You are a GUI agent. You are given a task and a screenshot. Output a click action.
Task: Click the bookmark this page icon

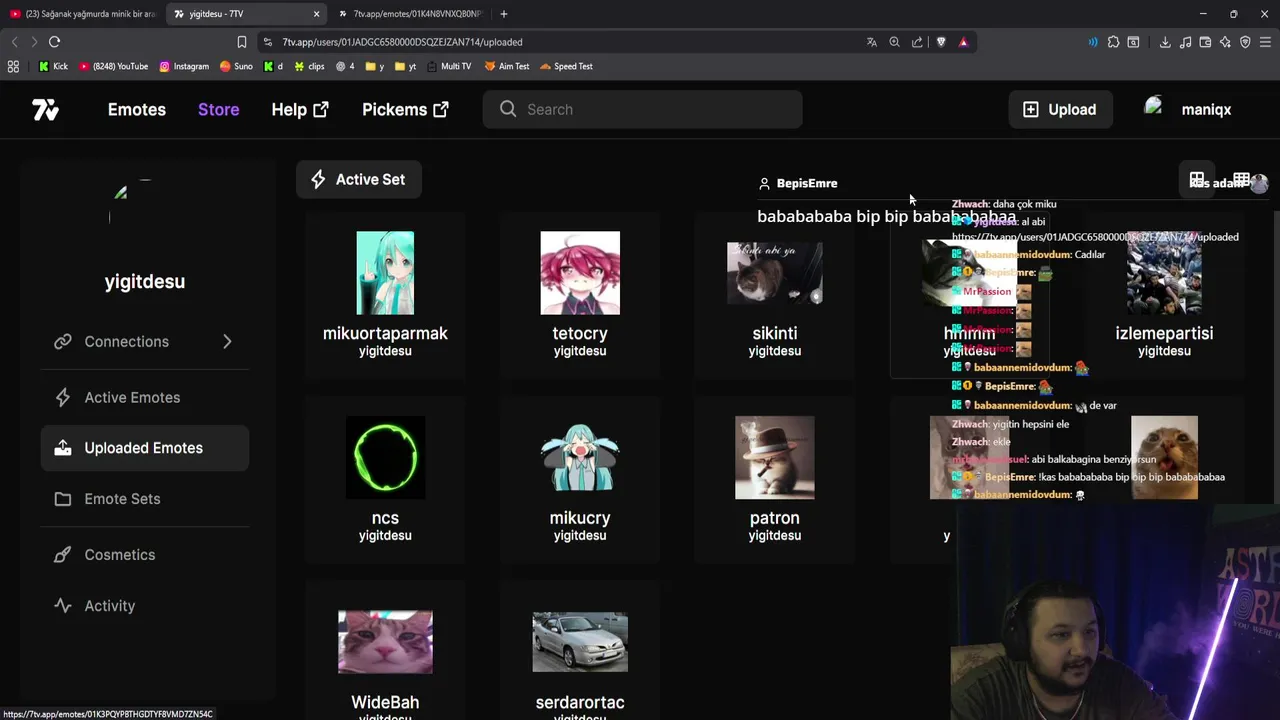click(241, 42)
